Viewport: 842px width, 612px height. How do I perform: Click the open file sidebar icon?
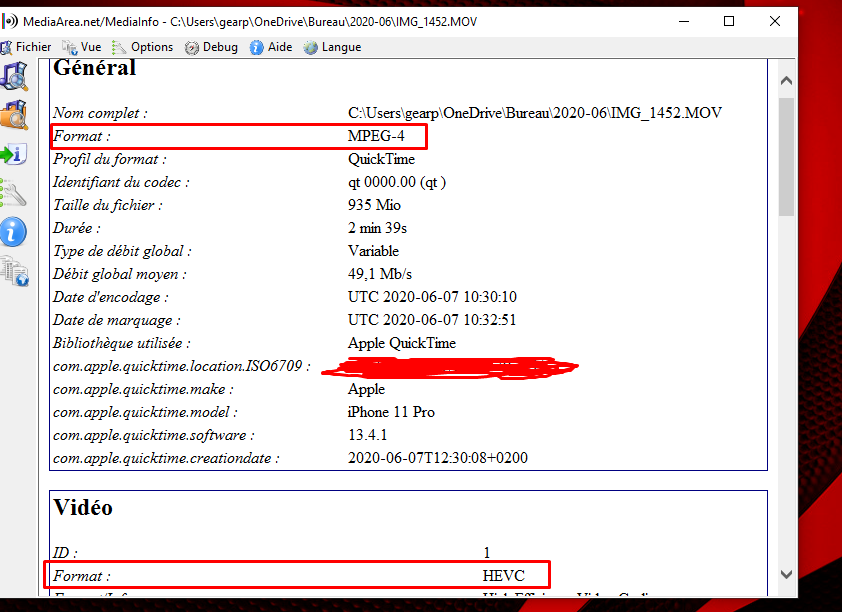pyautogui.click(x=14, y=76)
